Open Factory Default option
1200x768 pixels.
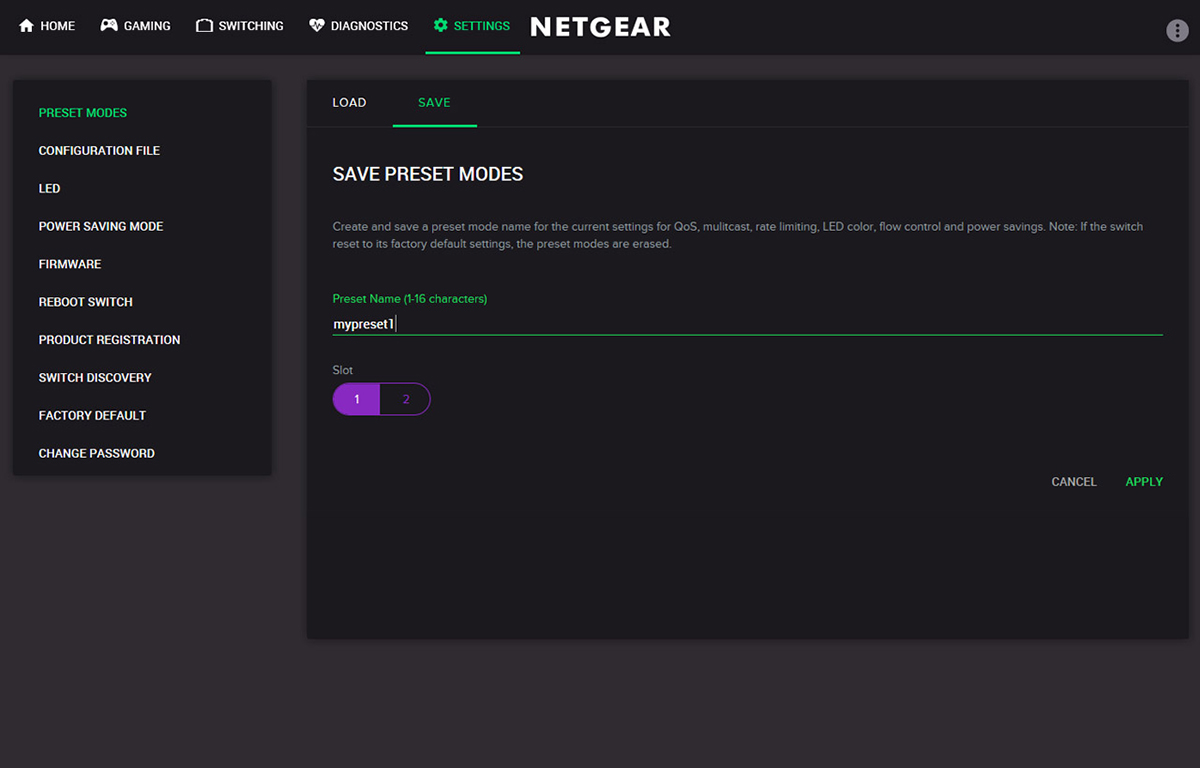[x=92, y=416]
